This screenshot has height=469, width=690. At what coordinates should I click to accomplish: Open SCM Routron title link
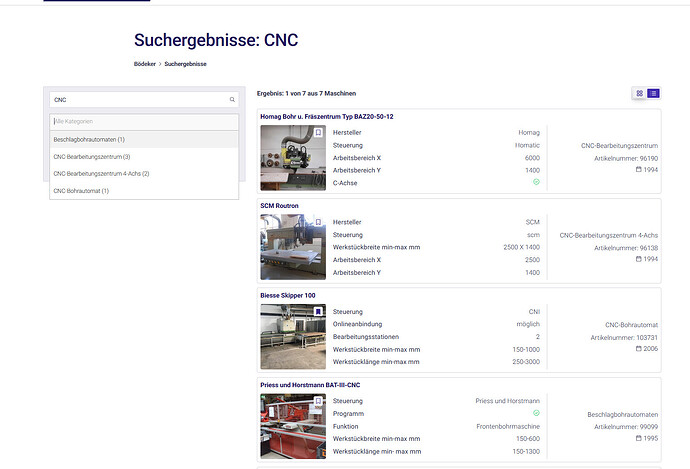click(x=279, y=206)
